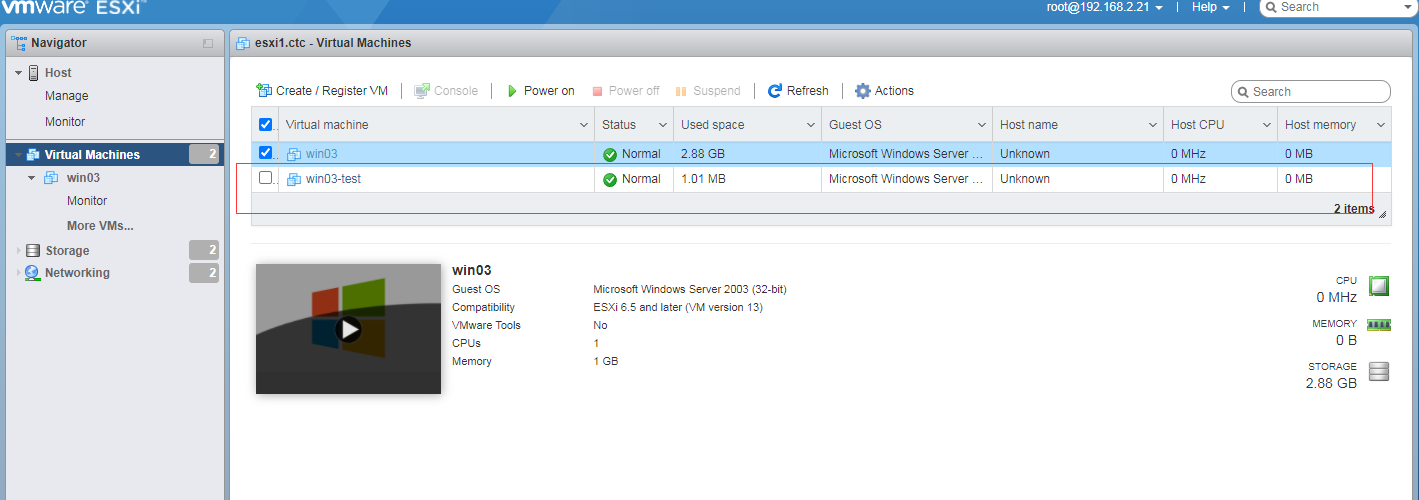Click the Create / Register VM icon

pos(264,90)
